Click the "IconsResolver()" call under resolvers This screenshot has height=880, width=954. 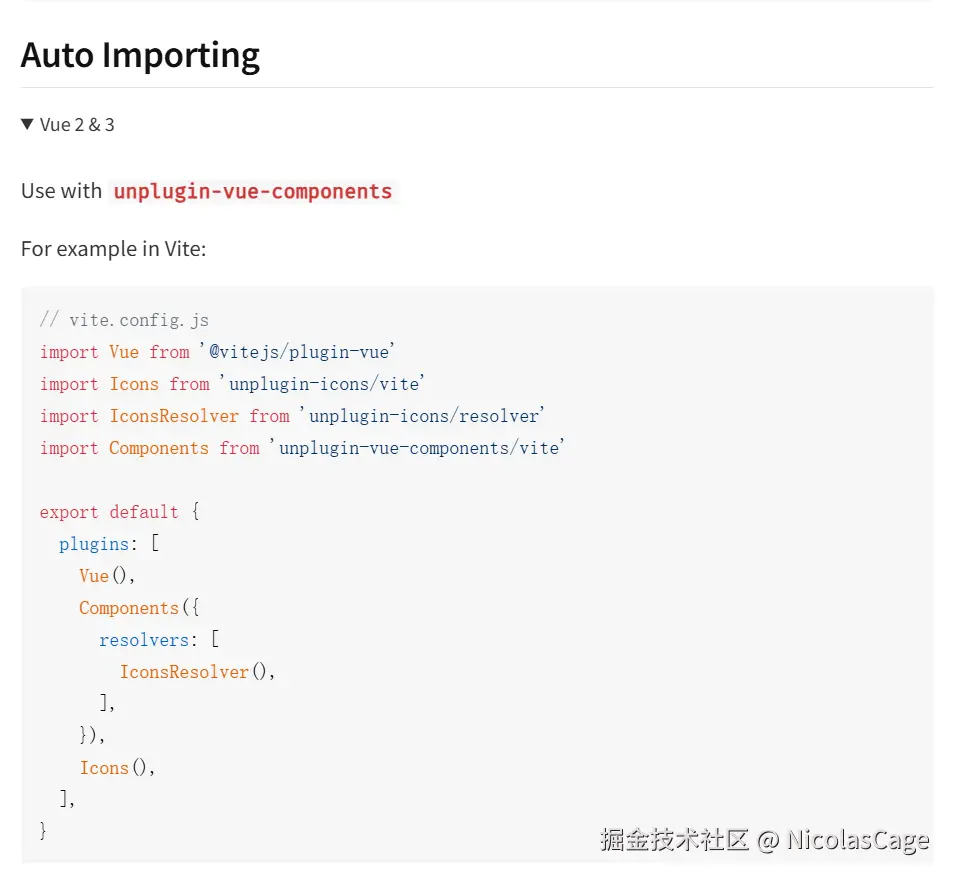coord(196,672)
